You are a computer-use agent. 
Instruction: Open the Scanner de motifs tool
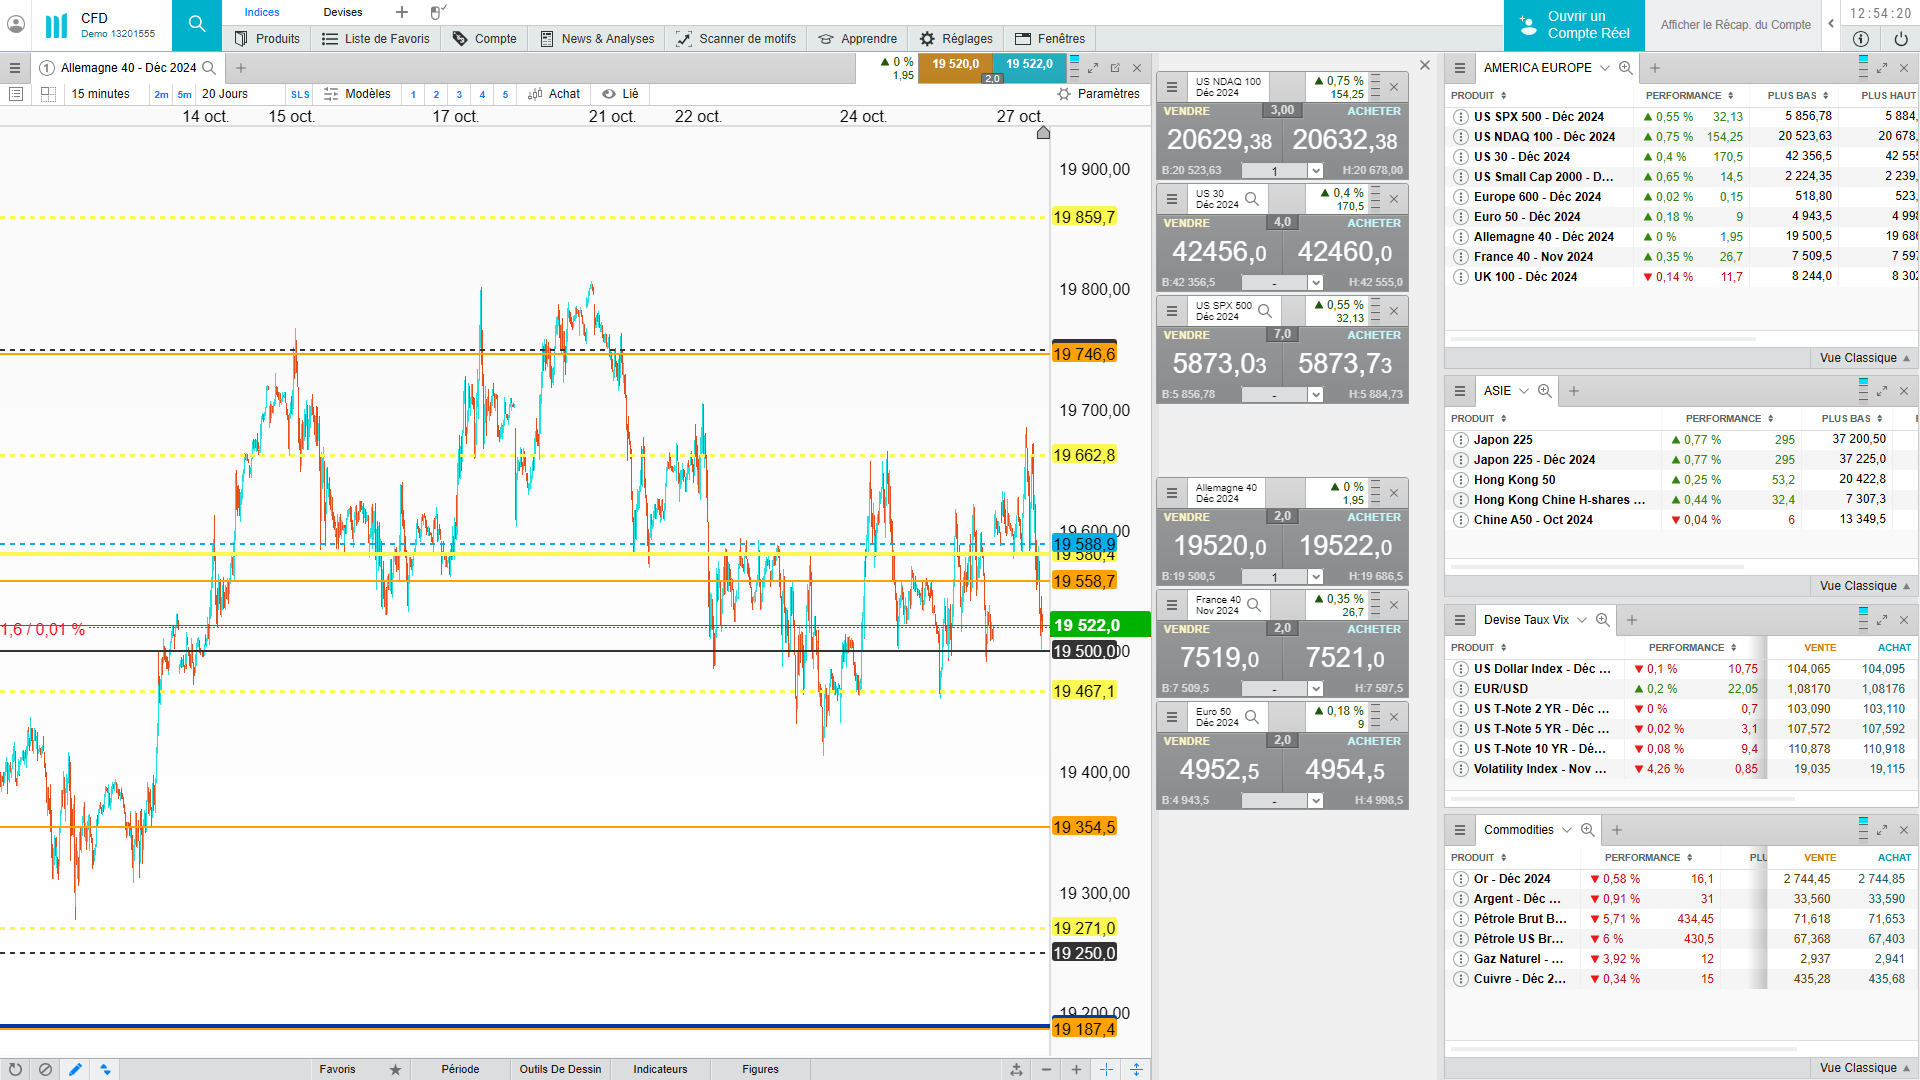[736, 39]
